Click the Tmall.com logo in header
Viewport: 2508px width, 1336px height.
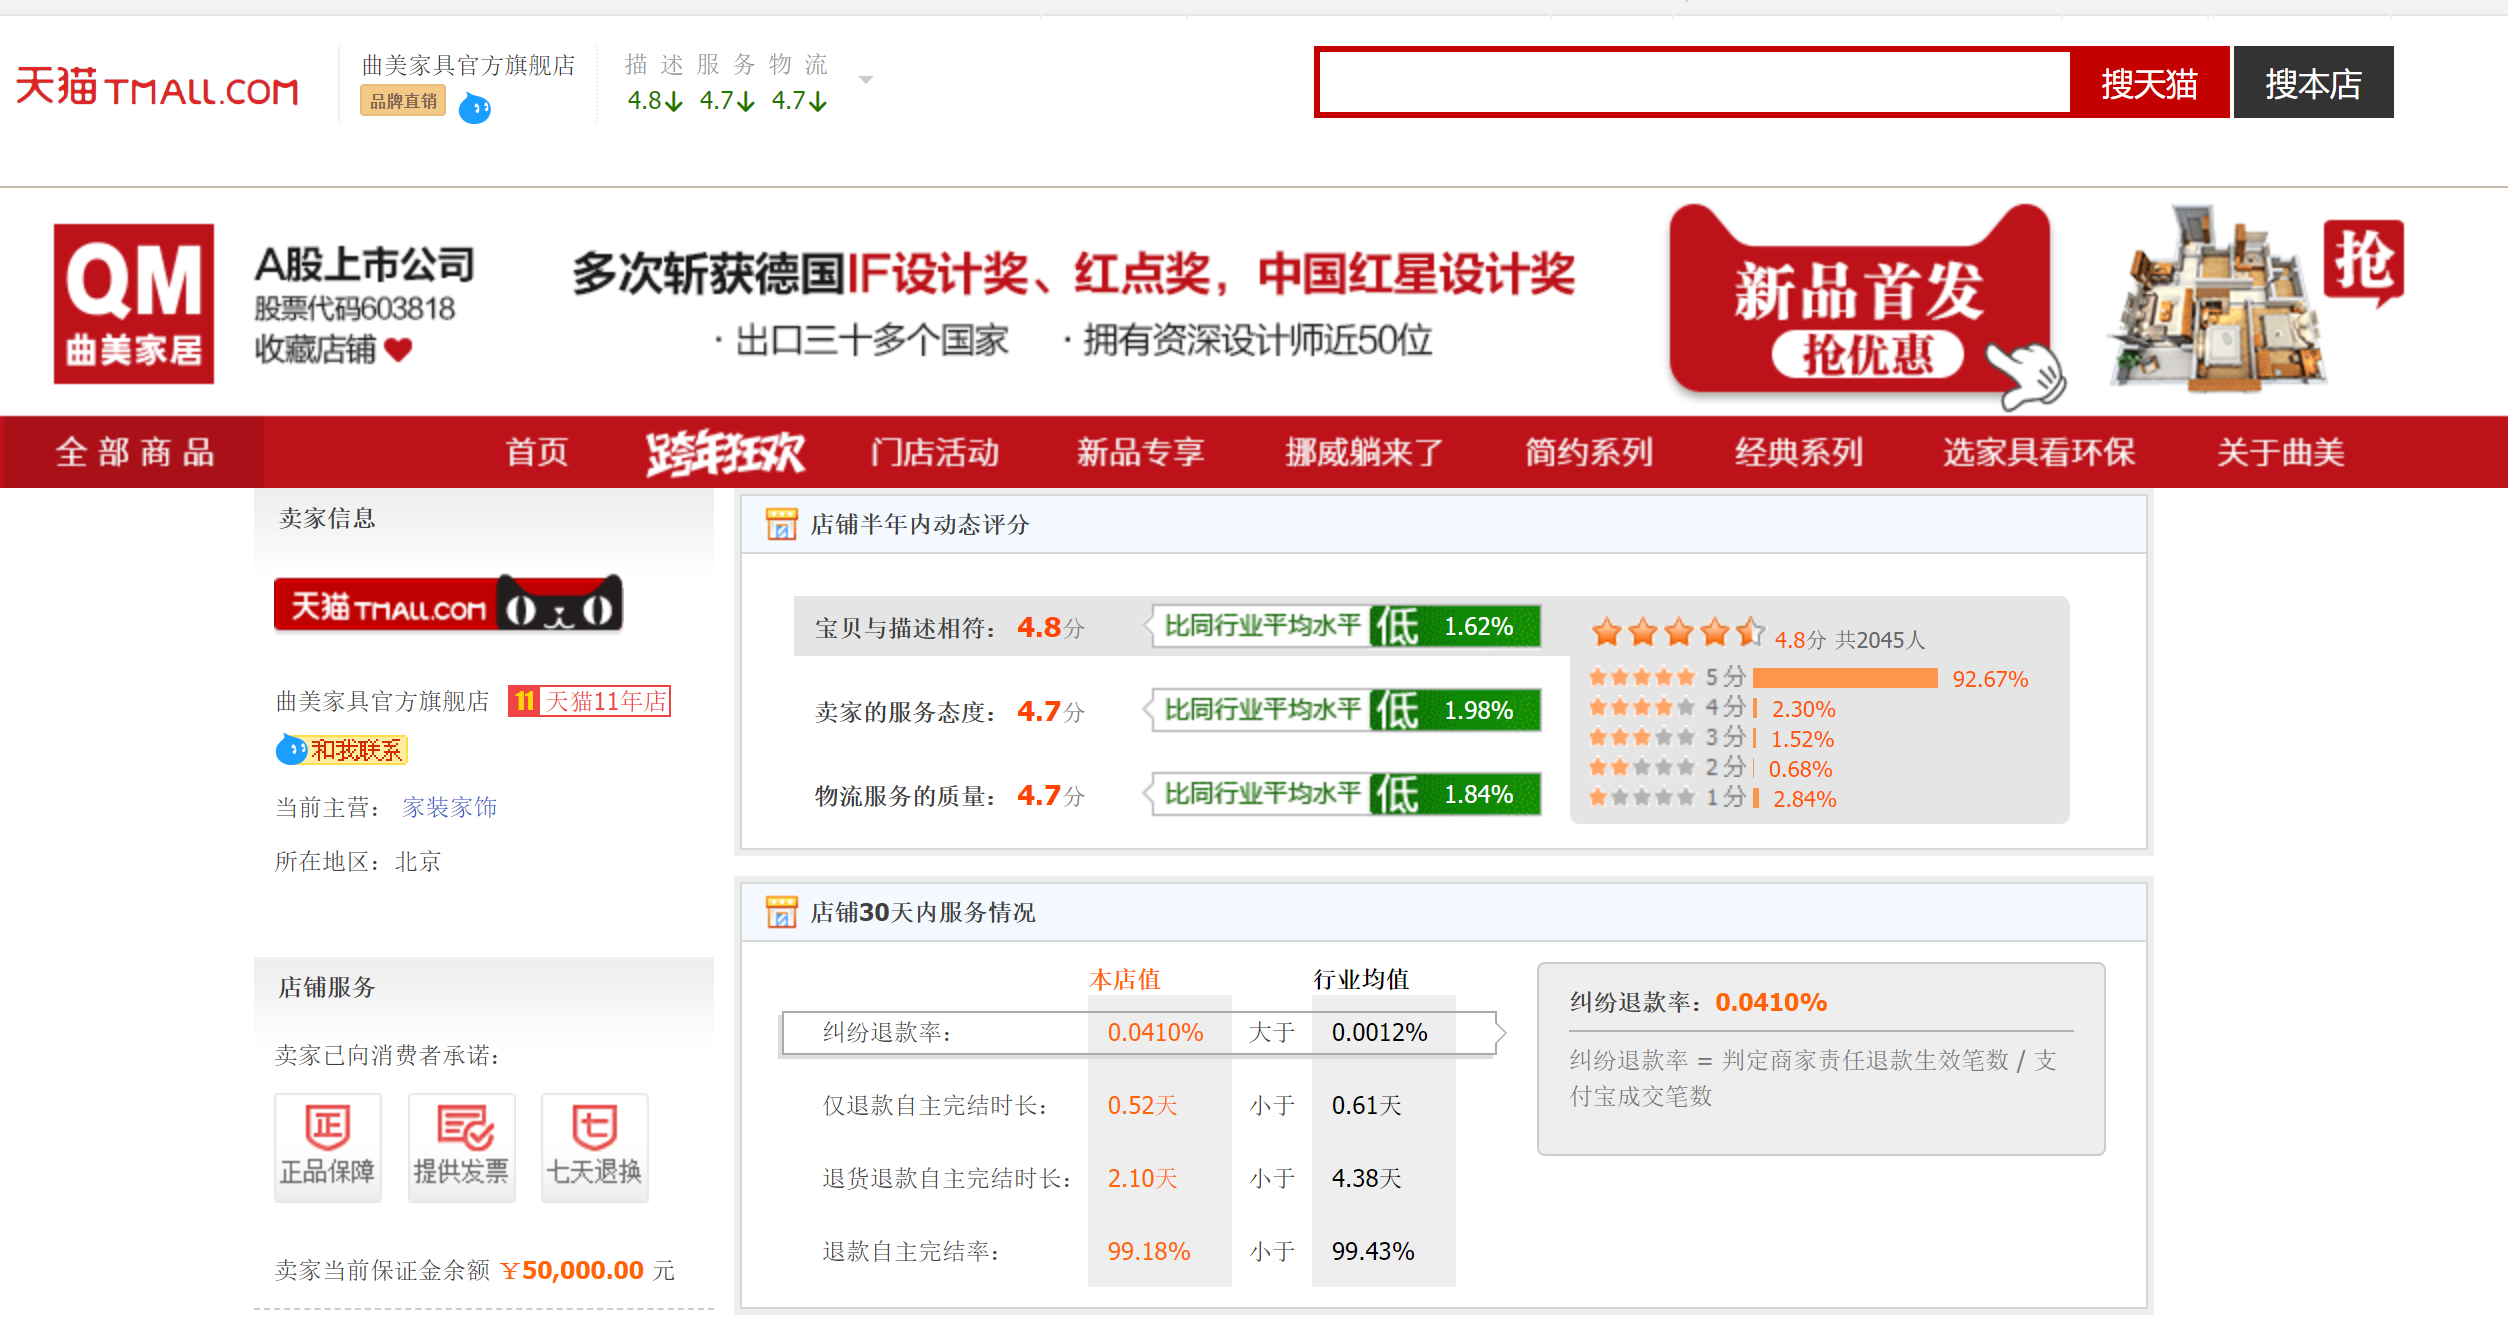coord(157,88)
